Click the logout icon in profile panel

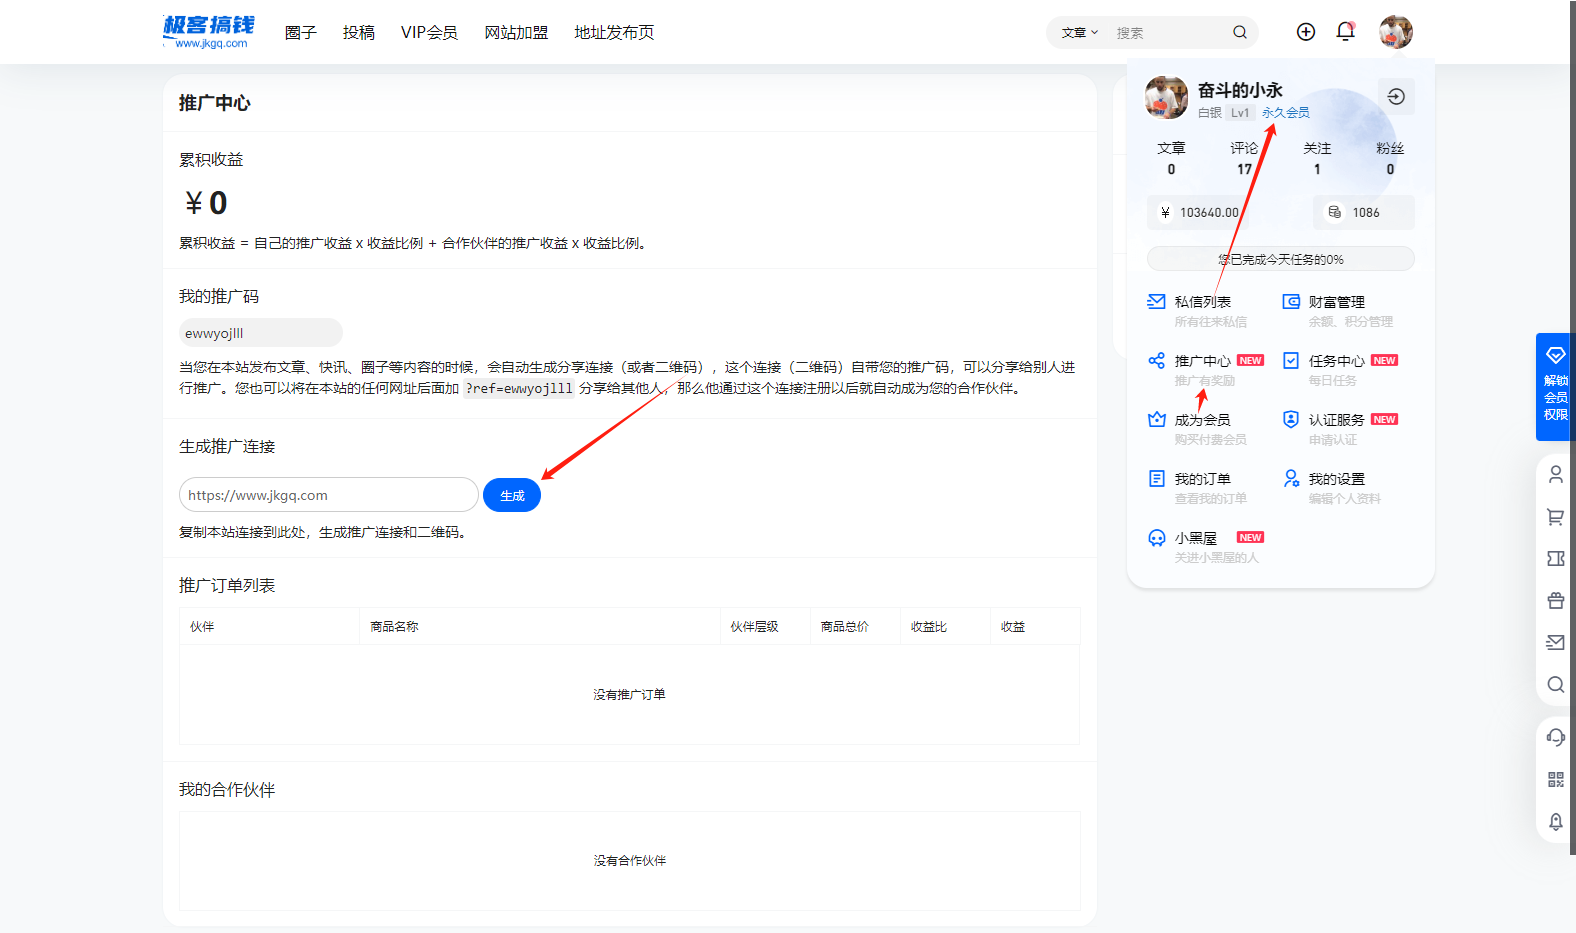pos(1396,96)
